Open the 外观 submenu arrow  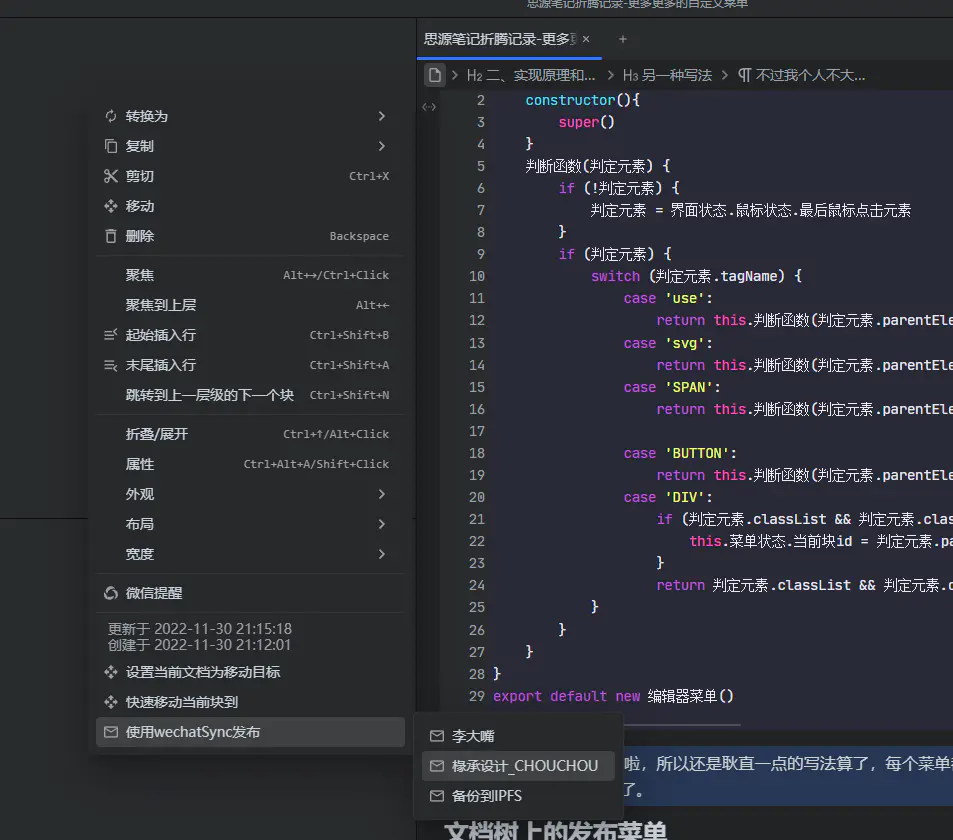coord(382,494)
